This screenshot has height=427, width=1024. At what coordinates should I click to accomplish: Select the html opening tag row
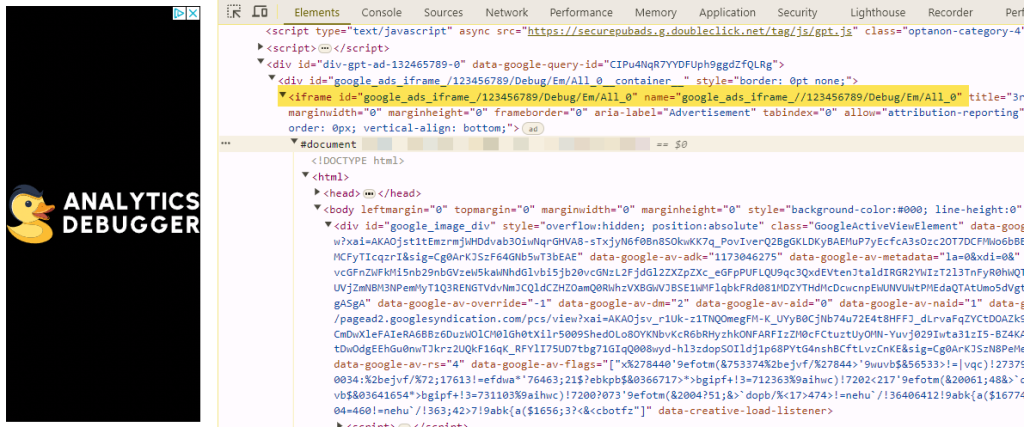point(331,177)
